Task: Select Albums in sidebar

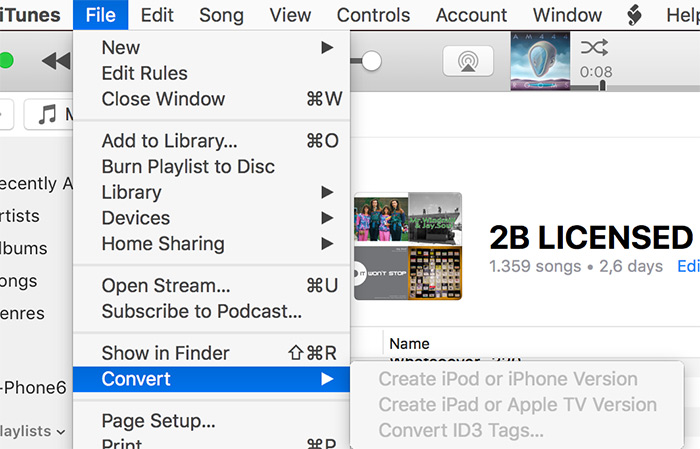Action: coord(23,248)
